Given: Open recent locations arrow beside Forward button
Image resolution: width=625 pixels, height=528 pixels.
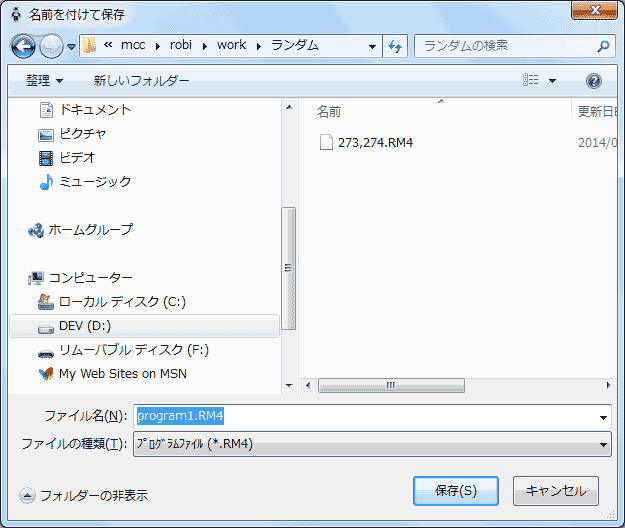Looking at the screenshot, I should (71, 47).
